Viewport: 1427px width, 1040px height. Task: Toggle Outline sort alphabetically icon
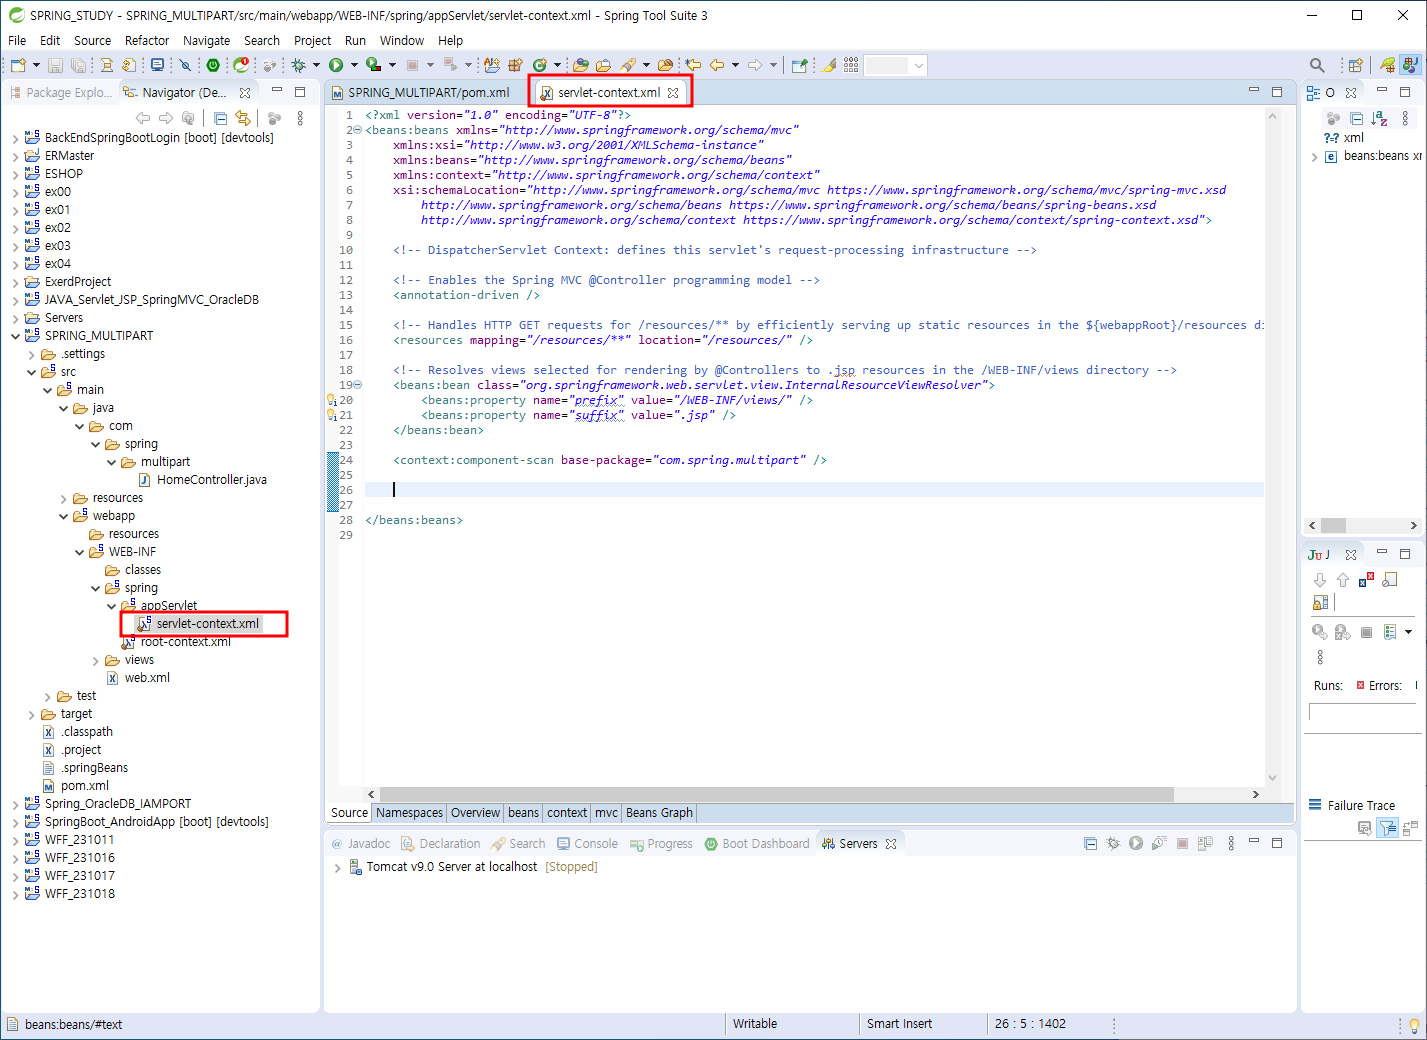click(x=1380, y=118)
